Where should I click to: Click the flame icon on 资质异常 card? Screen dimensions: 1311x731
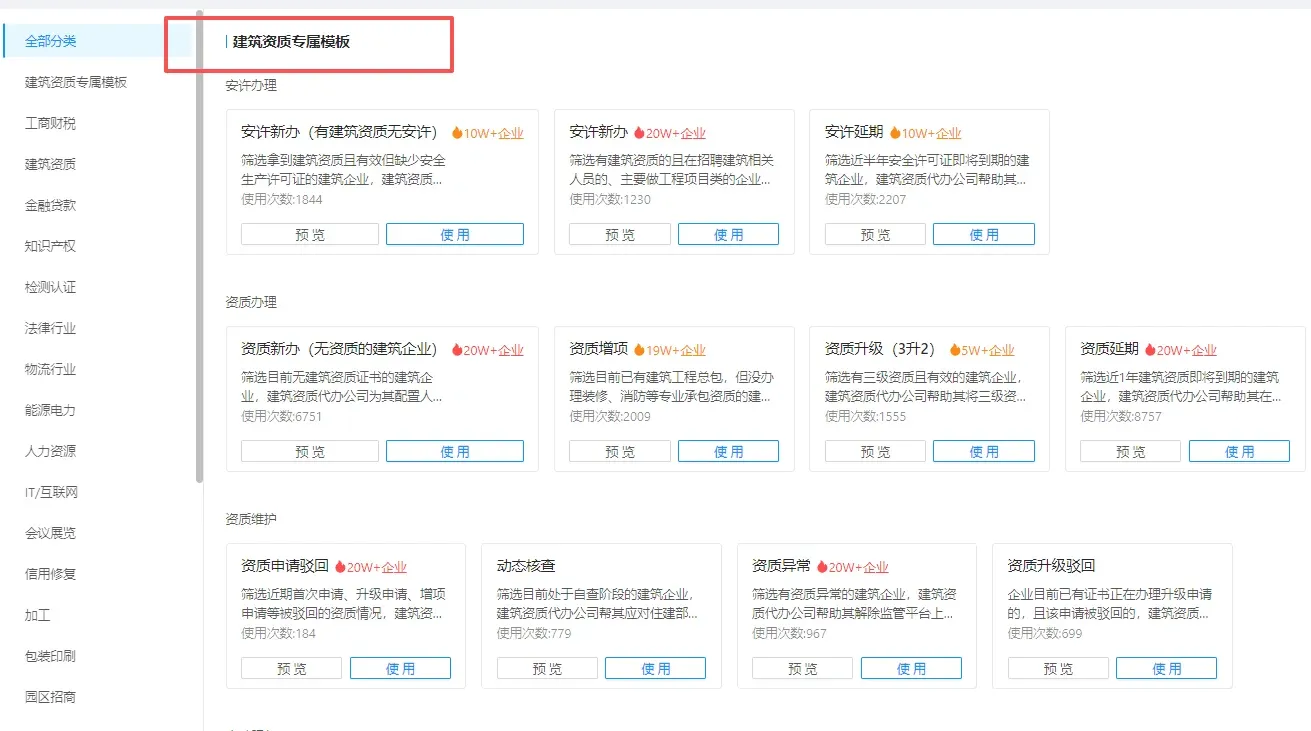822,567
